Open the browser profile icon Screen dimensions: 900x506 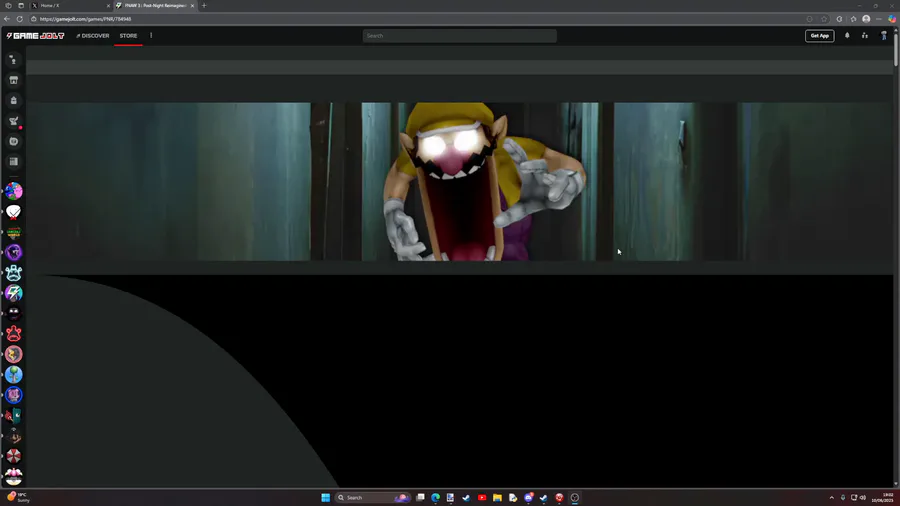pos(866,19)
